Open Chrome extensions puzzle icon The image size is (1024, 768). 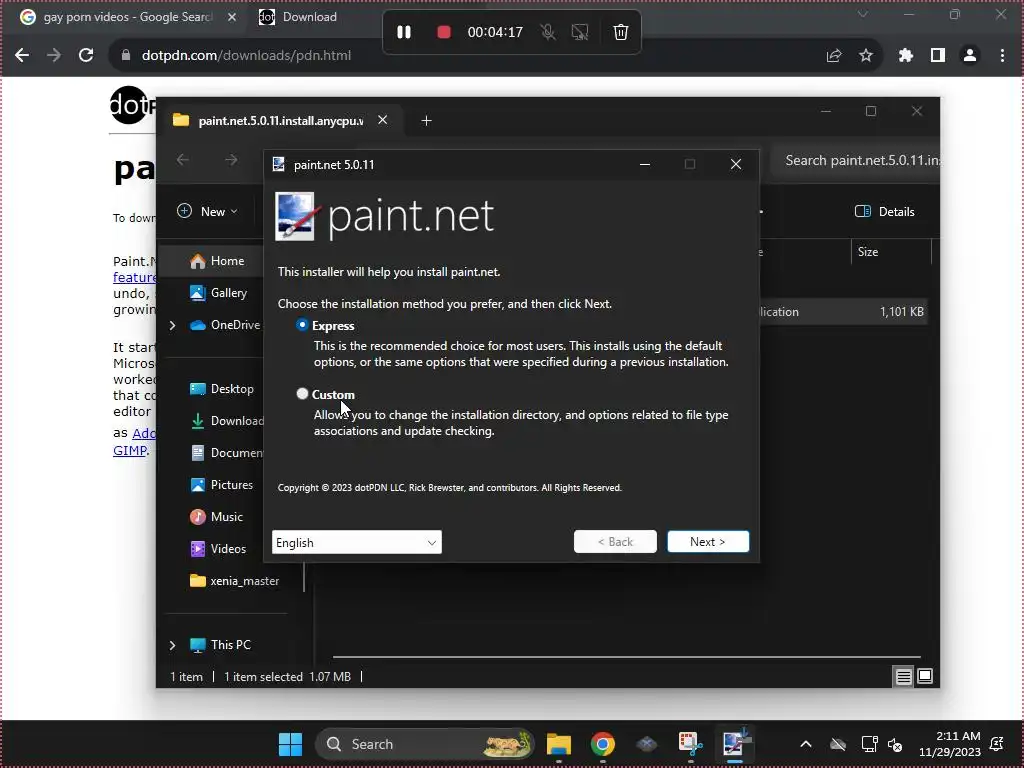(905, 56)
